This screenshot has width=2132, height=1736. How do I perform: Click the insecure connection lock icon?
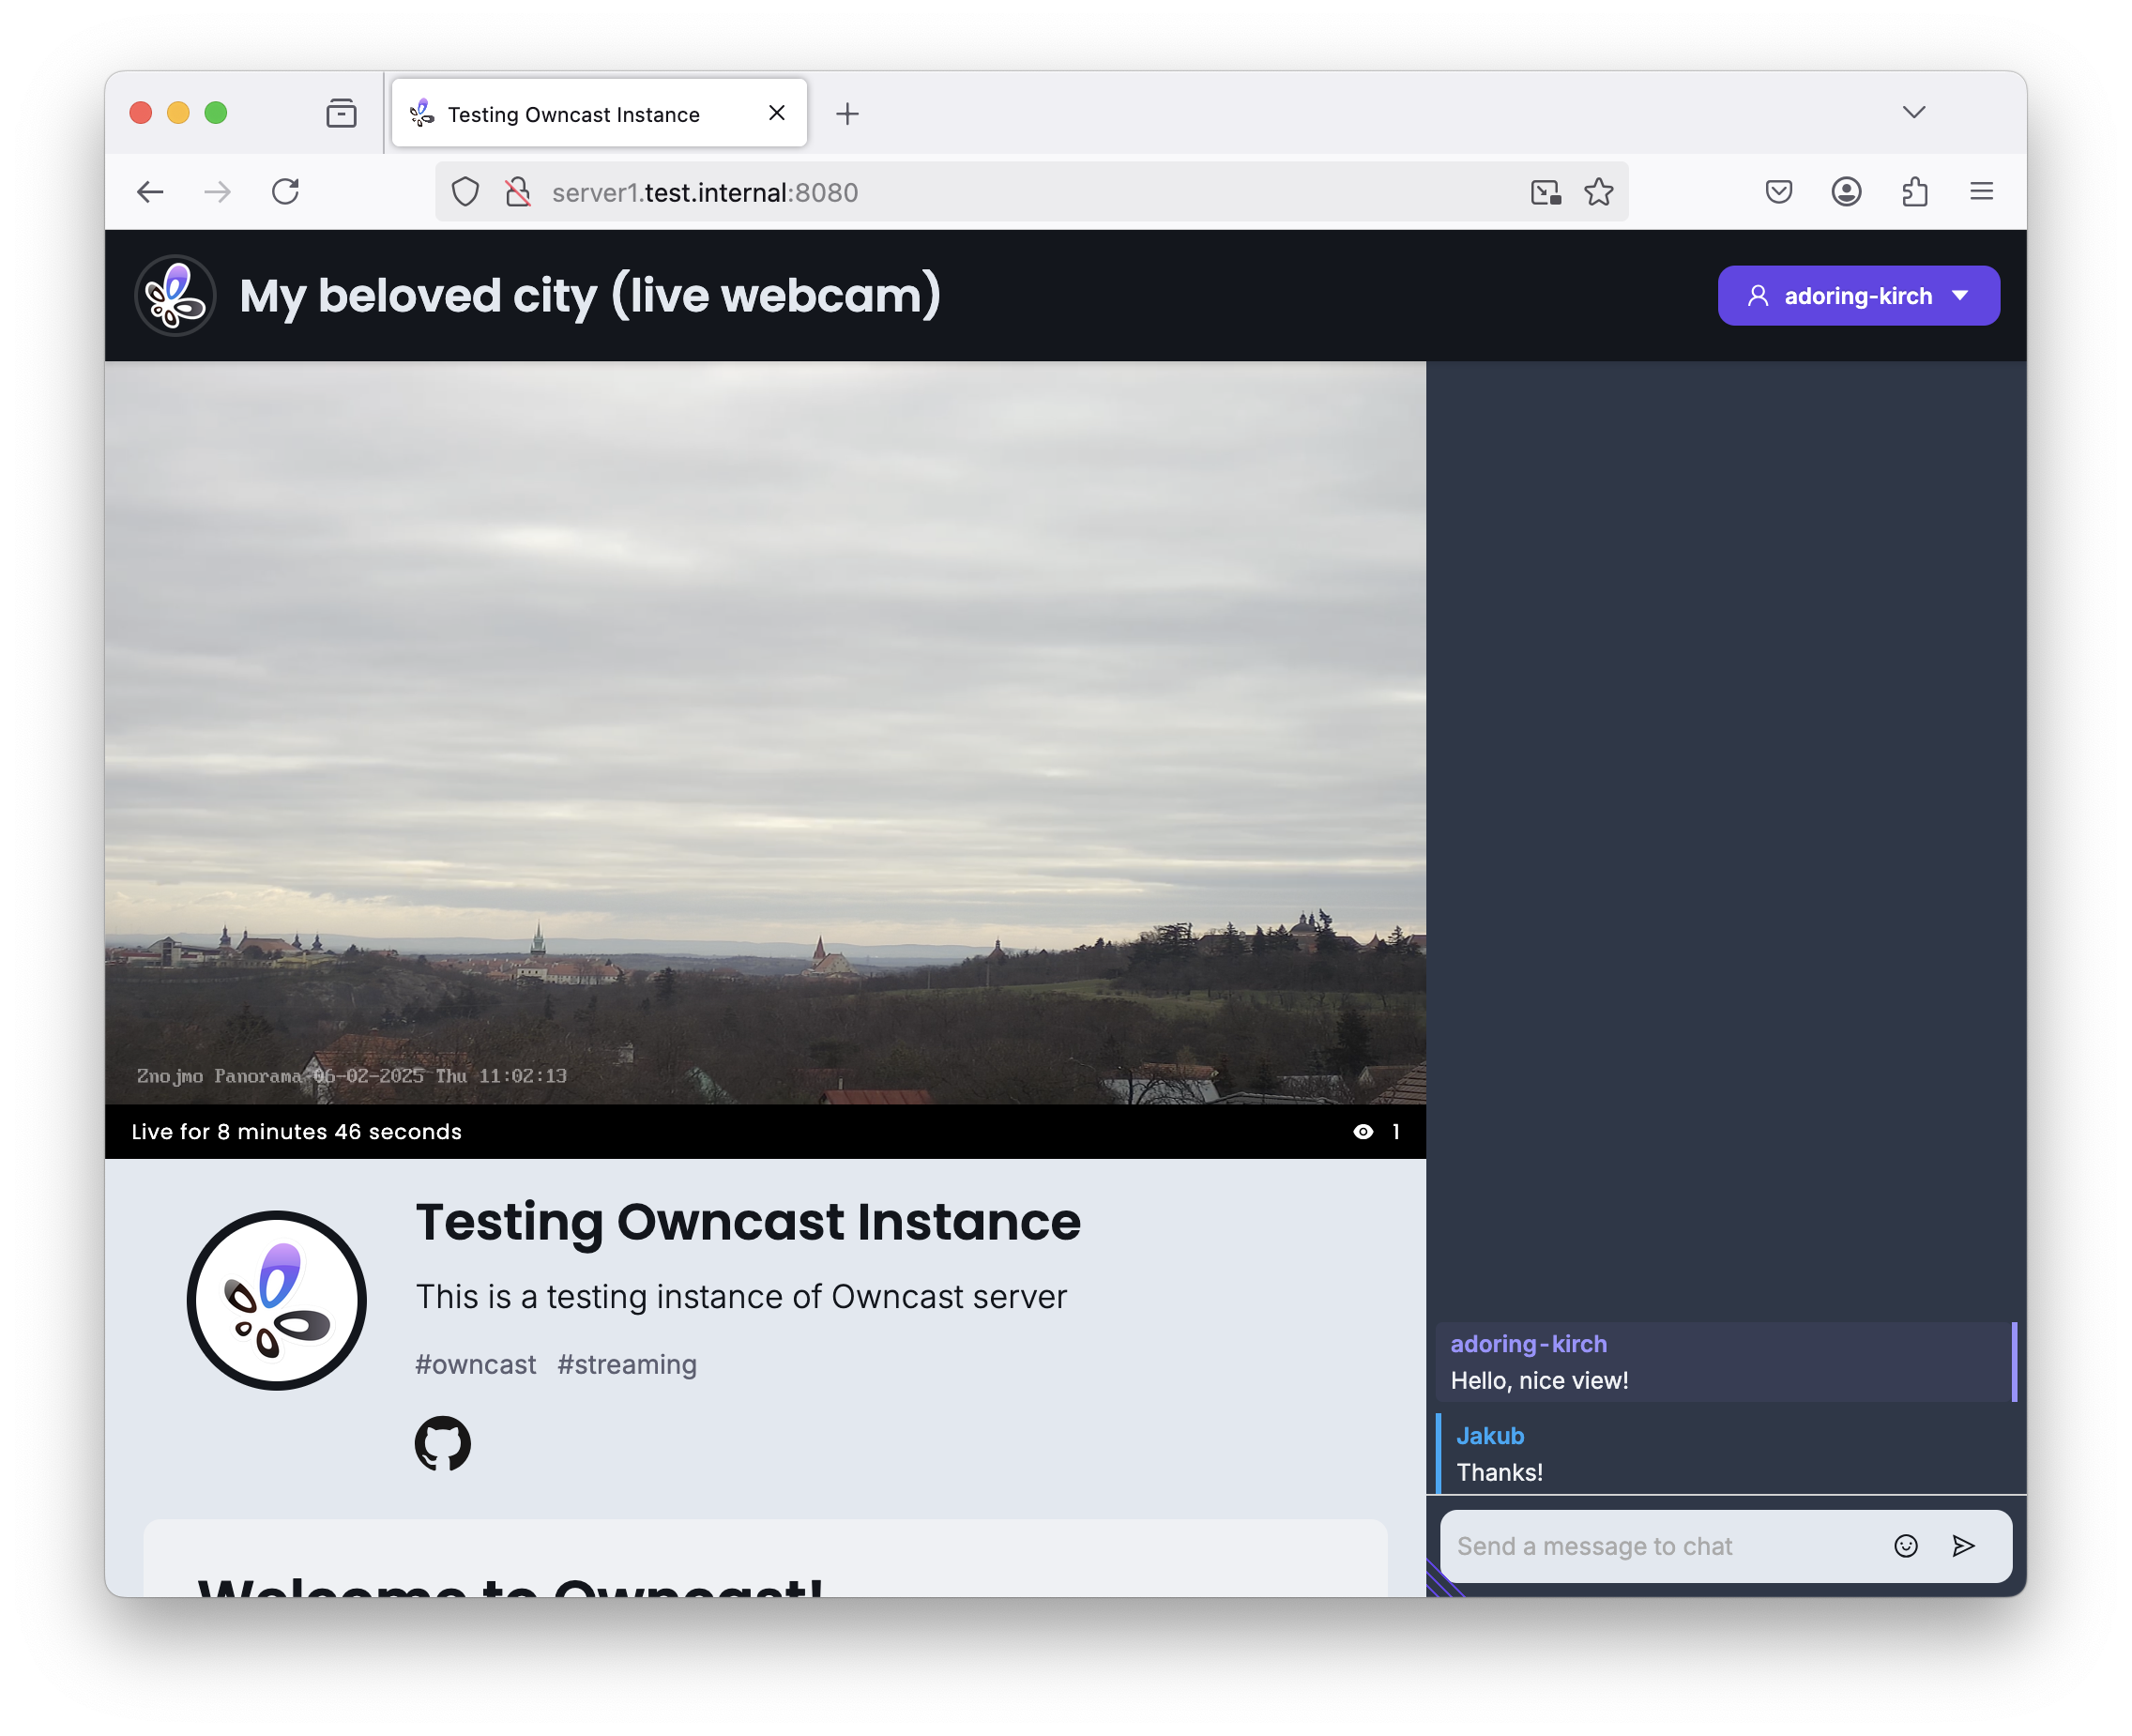pyautogui.click(x=518, y=192)
